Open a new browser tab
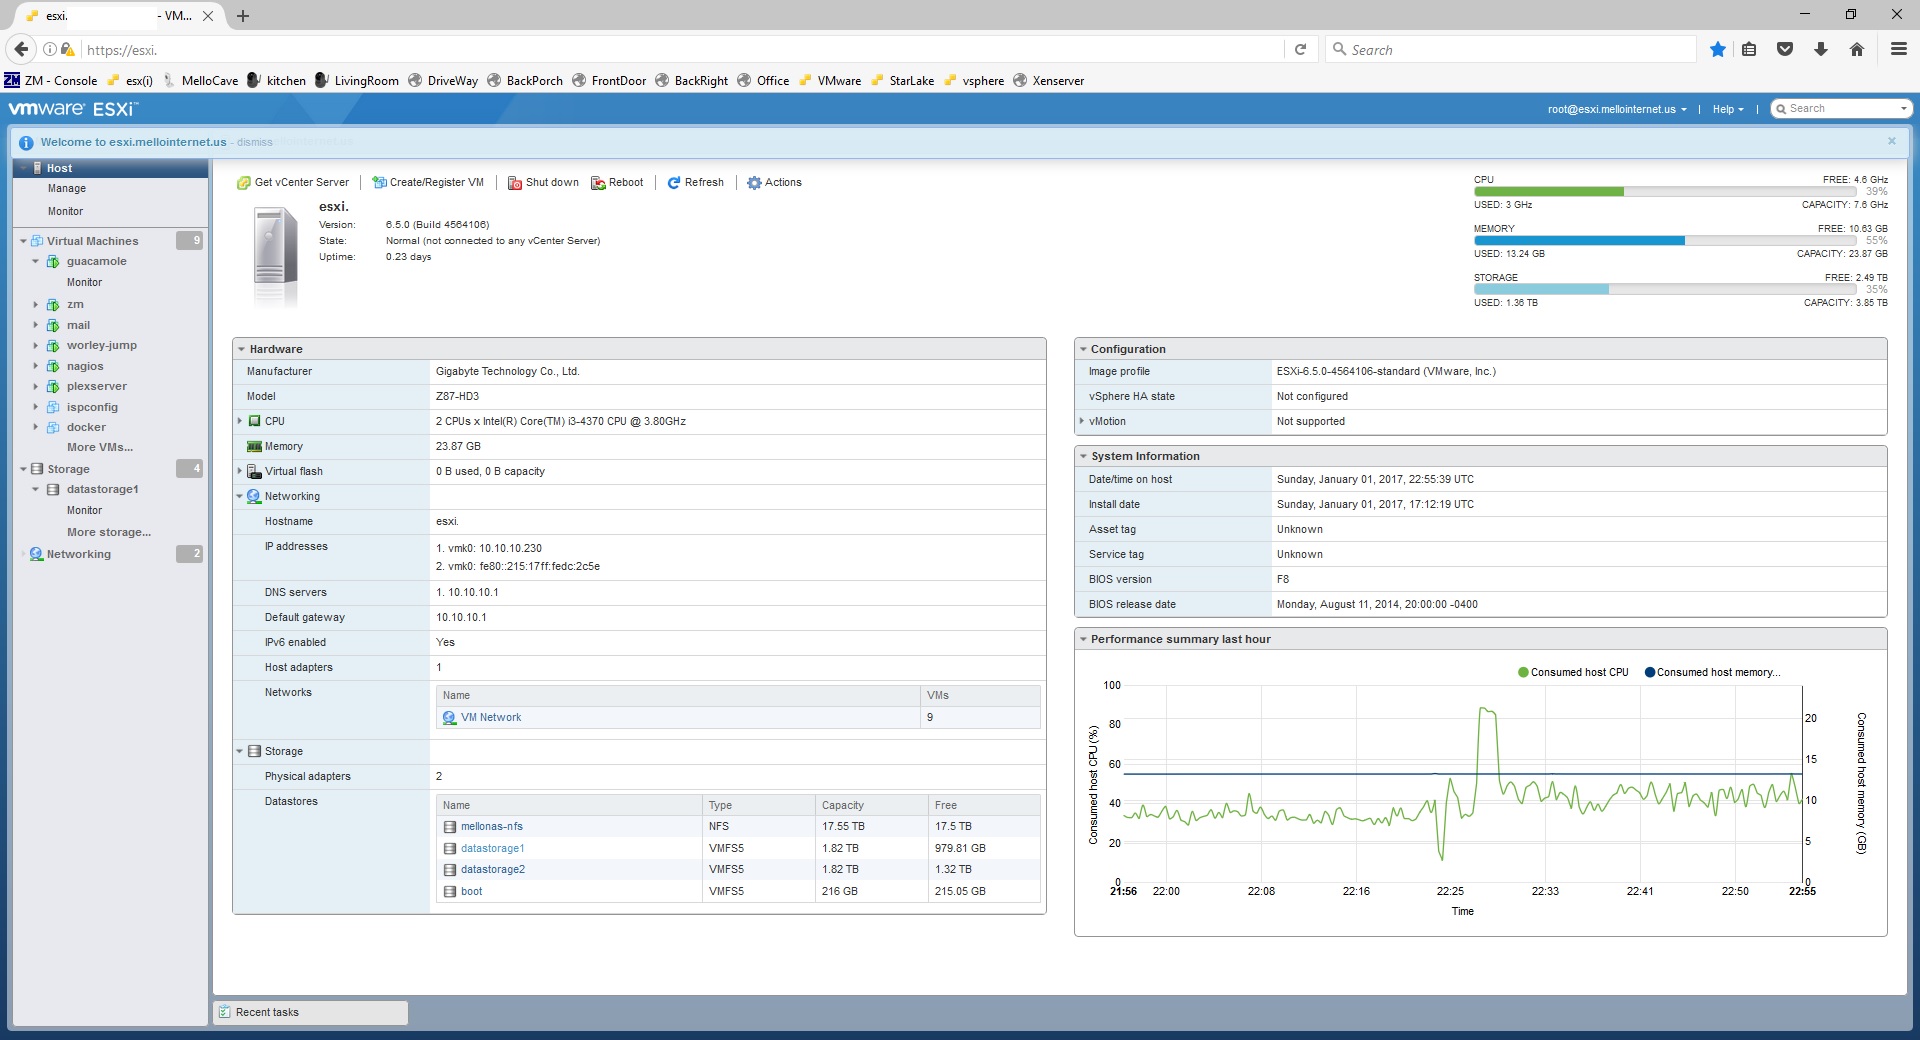The width and height of the screenshot is (1920, 1040). click(x=243, y=16)
